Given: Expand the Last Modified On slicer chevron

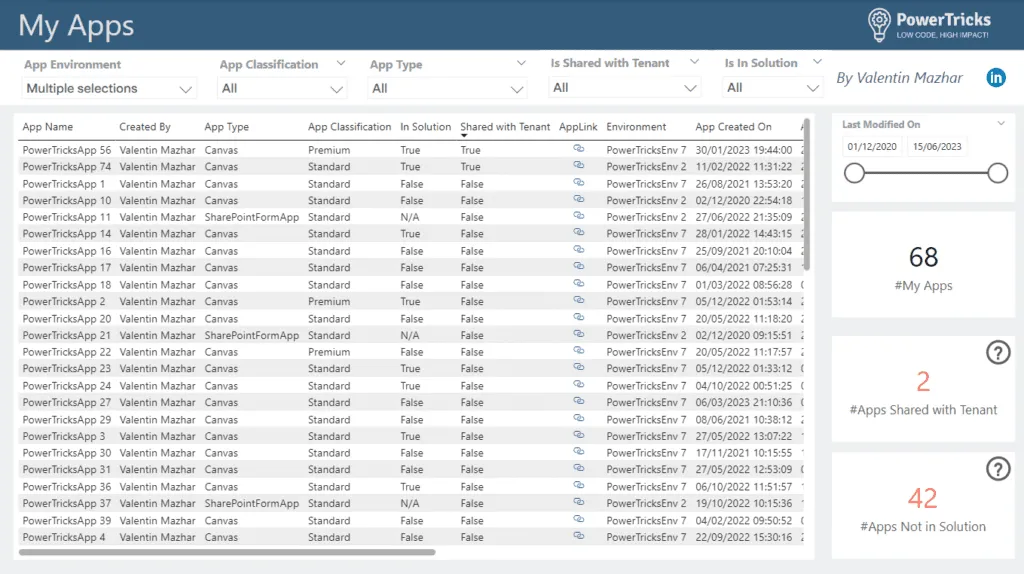Looking at the screenshot, I should [1001, 123].
